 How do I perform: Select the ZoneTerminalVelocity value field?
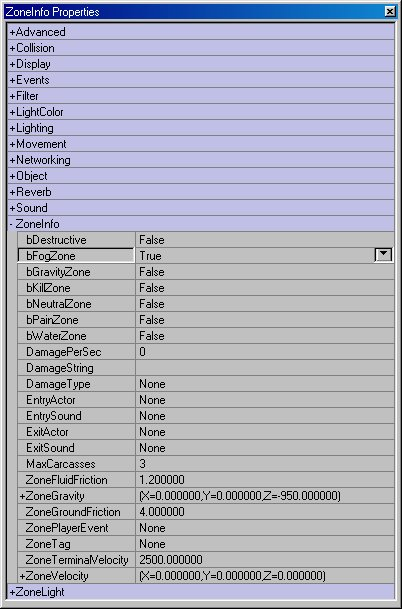265,560
